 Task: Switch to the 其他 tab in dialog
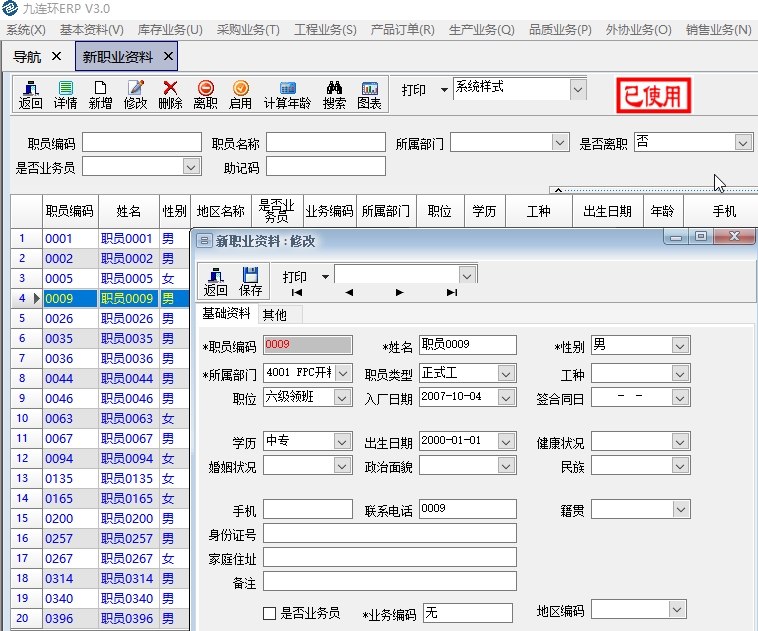tap(275, 315)
